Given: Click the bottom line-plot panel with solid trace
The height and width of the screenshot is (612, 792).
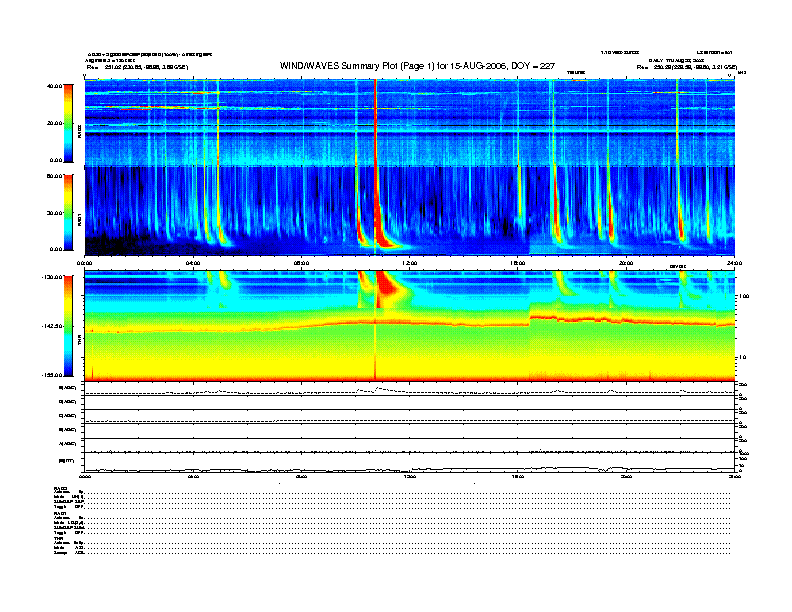Looking at the screenshot, I should pos(410,462).
